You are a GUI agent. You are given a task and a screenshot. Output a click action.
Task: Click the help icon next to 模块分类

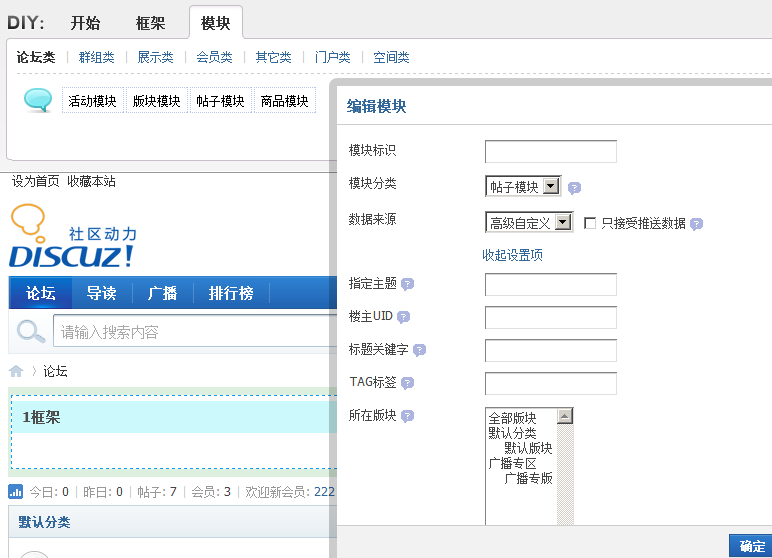pyautogui.click(x=574, y=187)
